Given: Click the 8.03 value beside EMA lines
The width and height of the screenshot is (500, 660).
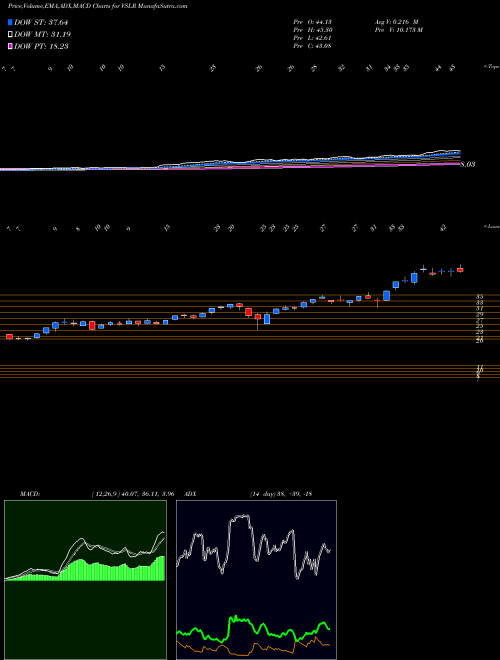Looking at the screenshot, I should click(x=468, y=164).
